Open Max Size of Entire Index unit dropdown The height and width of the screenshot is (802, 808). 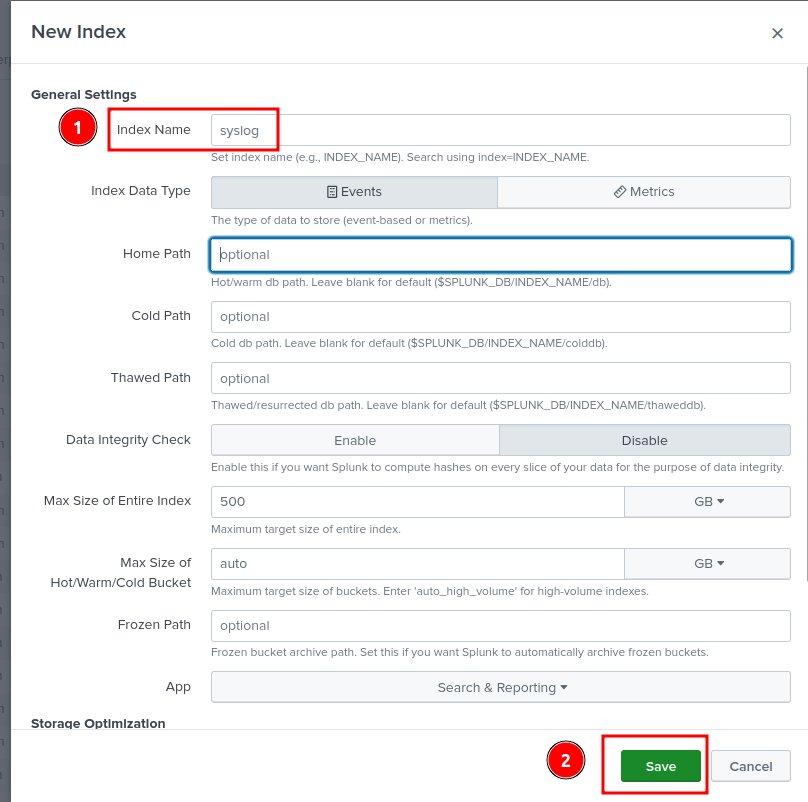click(707, 502)
